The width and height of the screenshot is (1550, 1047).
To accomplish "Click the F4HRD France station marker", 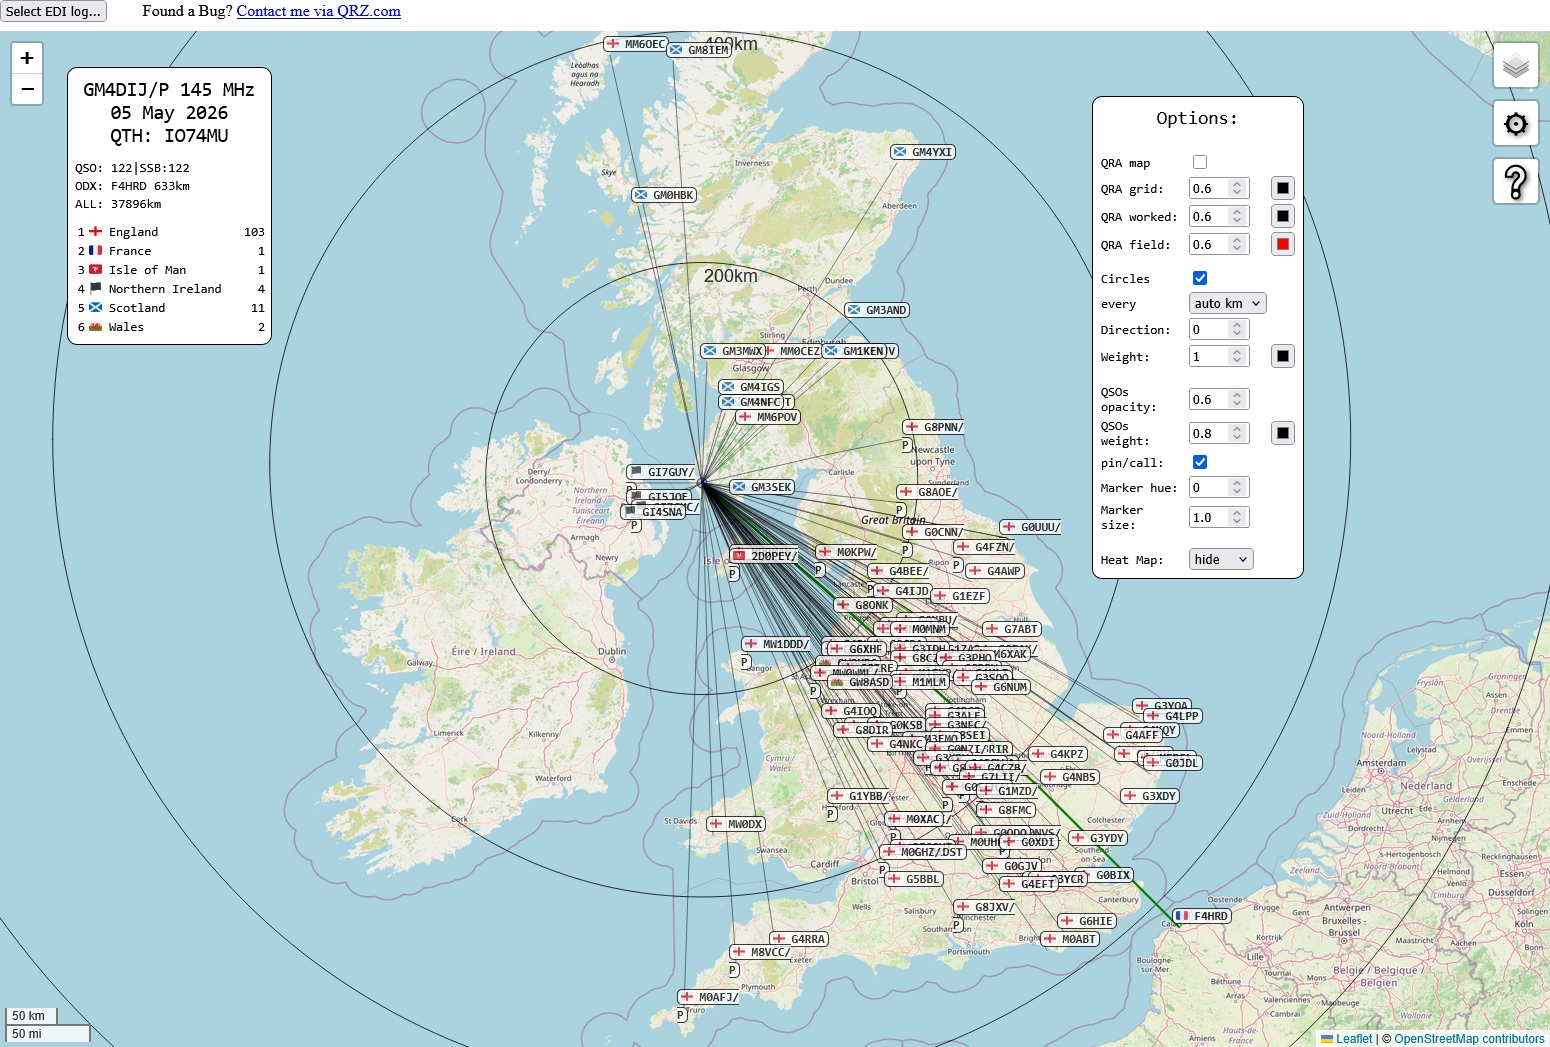I will (x=1202, y=916).
